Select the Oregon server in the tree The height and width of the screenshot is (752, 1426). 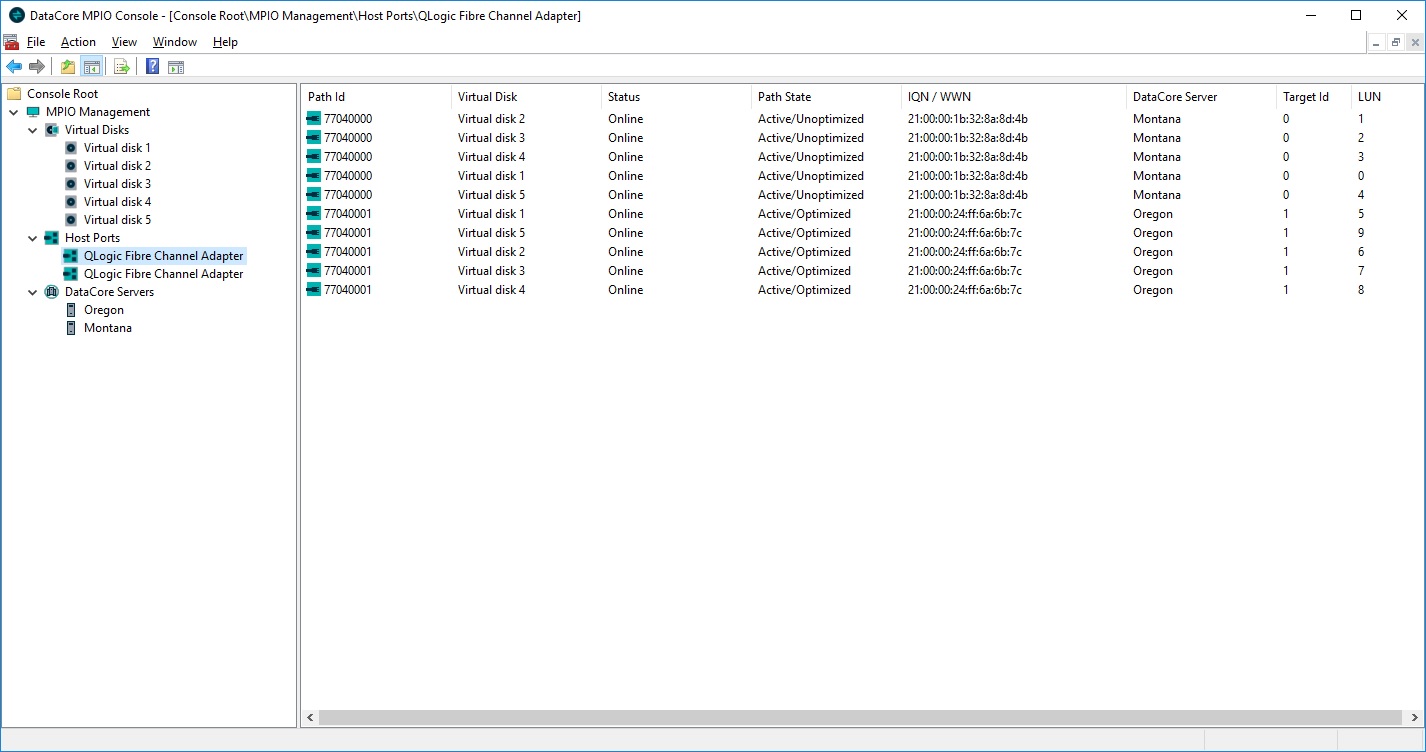(x=104, y=310)
